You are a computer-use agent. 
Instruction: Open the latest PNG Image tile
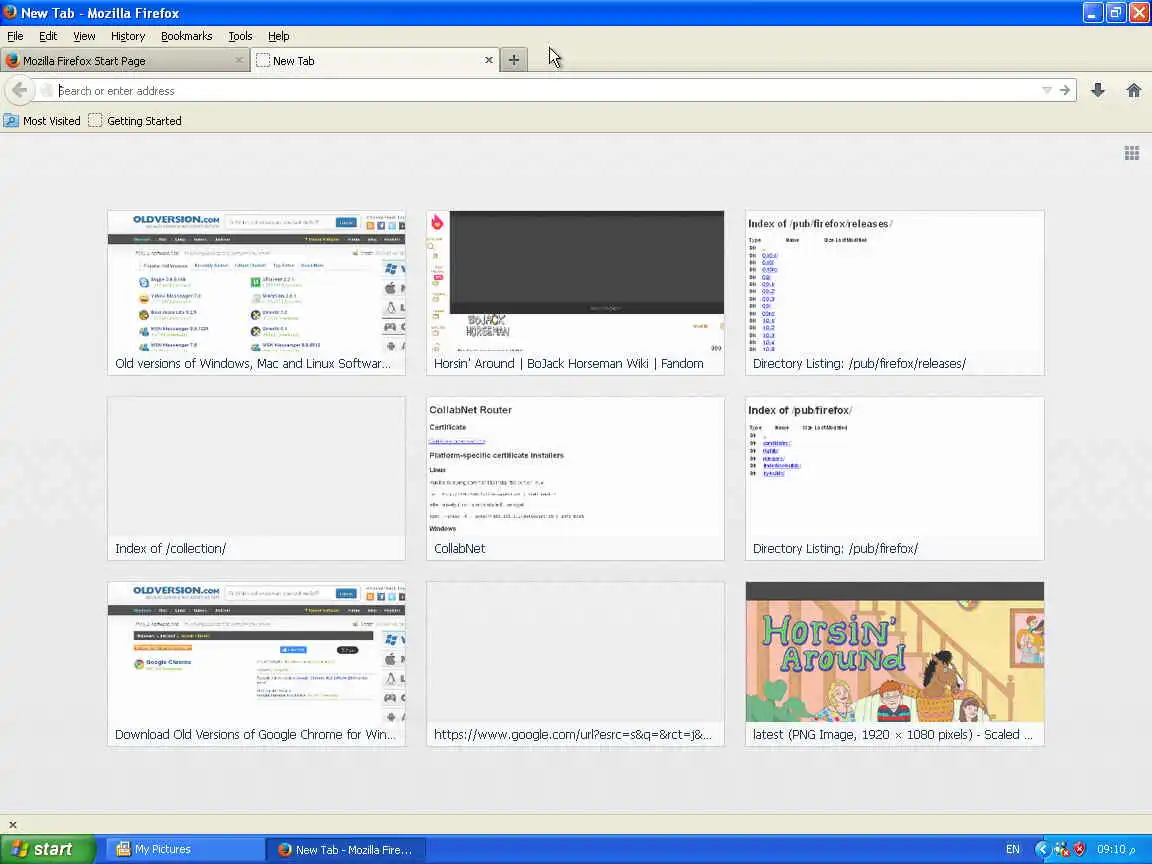pyautogui.click(x=895, y=664)
